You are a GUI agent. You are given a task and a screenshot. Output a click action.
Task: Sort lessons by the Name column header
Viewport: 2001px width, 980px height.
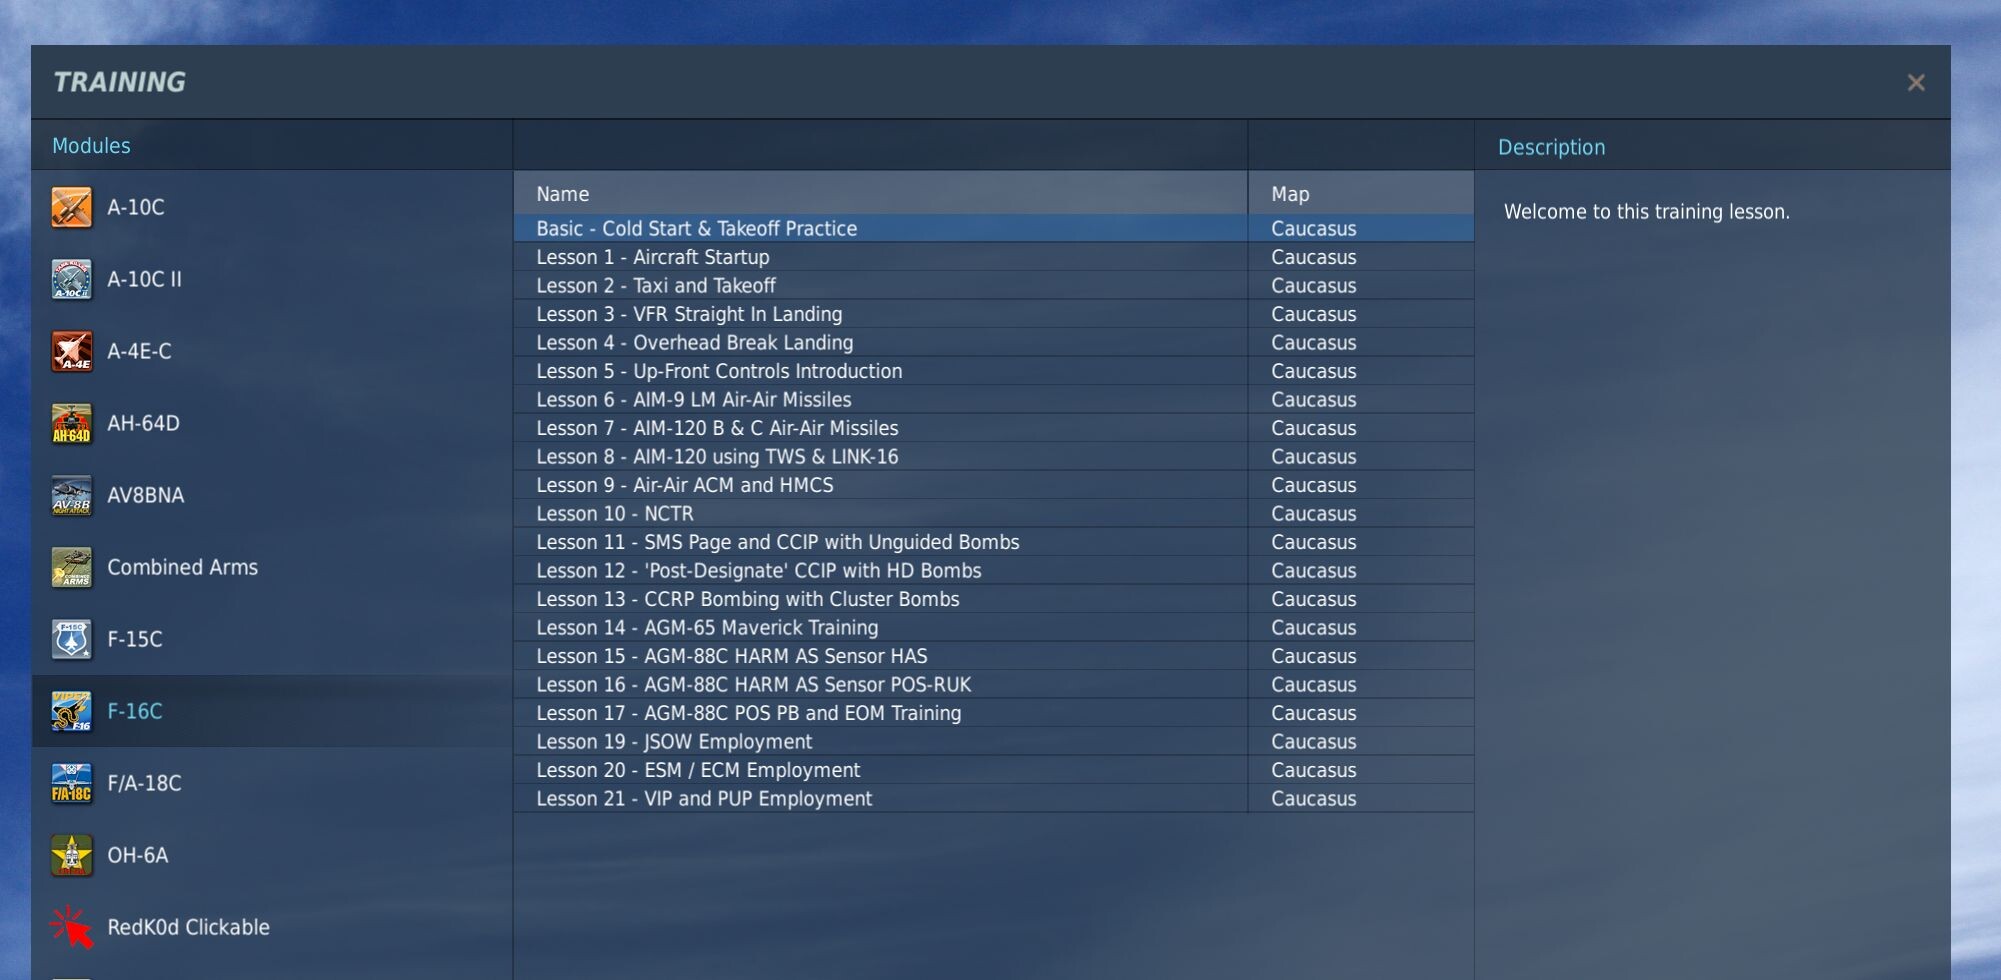coord(881,194)
